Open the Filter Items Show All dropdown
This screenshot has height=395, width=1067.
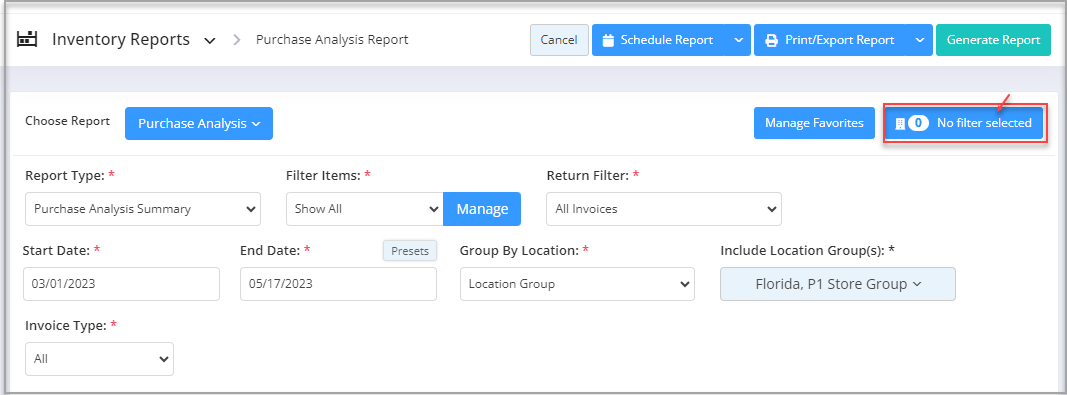pos(365,209)
